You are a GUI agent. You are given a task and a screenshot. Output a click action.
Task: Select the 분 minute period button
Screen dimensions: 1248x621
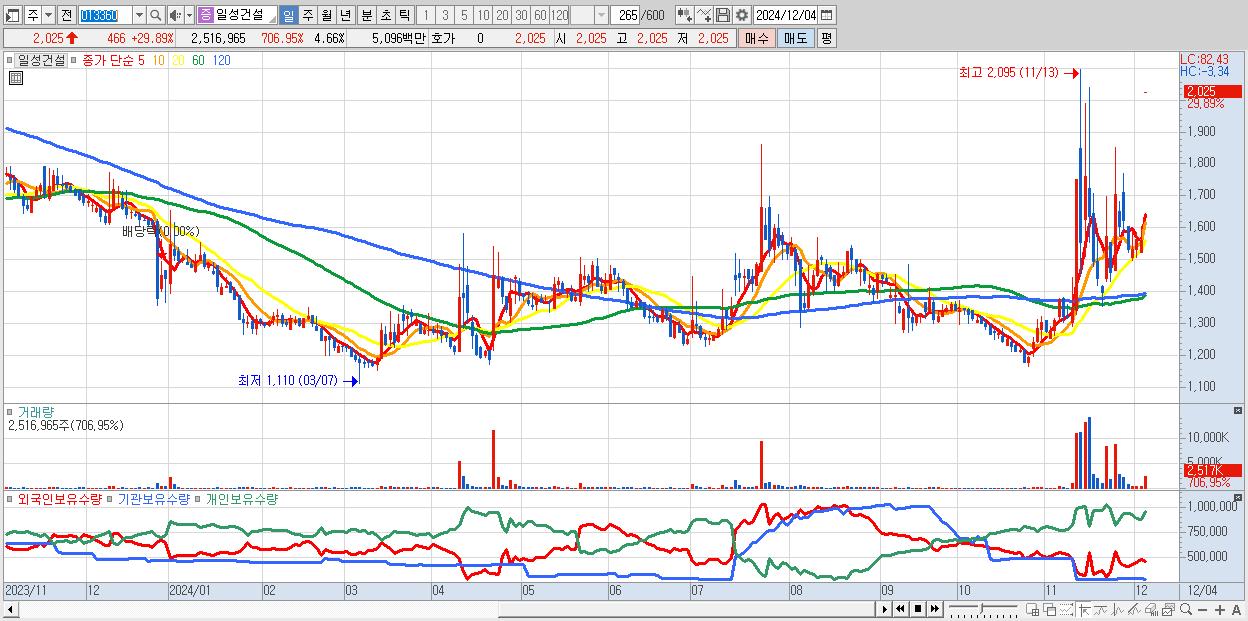click(366, 15)
